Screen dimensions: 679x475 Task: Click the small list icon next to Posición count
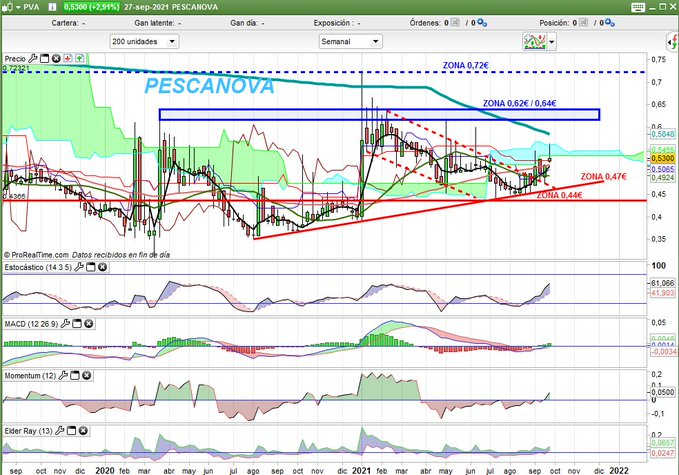pyautogui.click(x=583, y=23)
